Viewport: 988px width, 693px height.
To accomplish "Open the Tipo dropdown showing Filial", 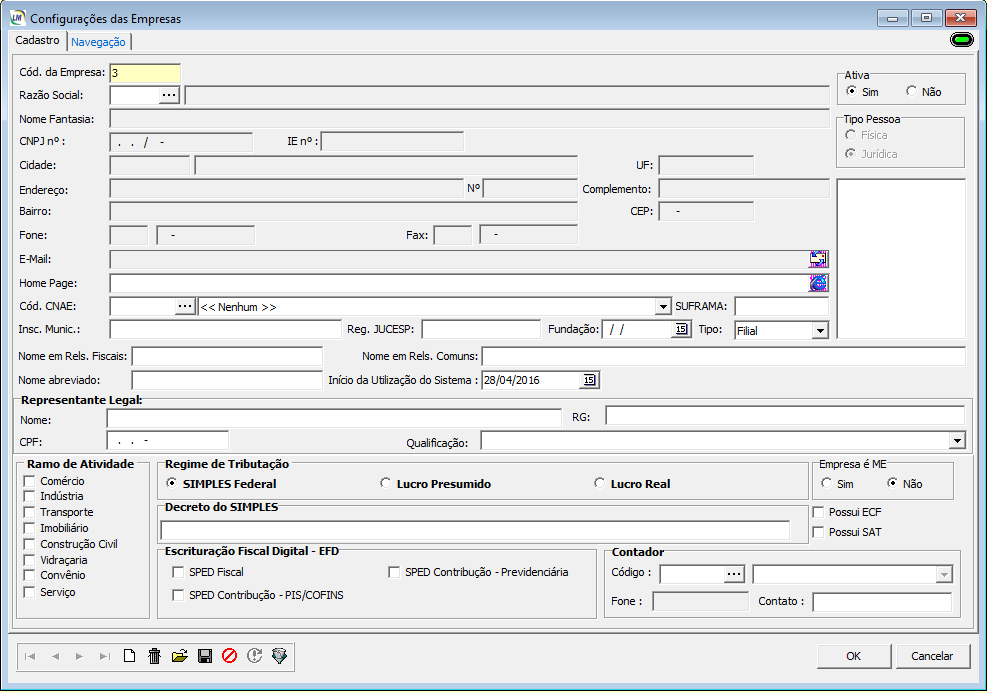I will click(820, 331).
